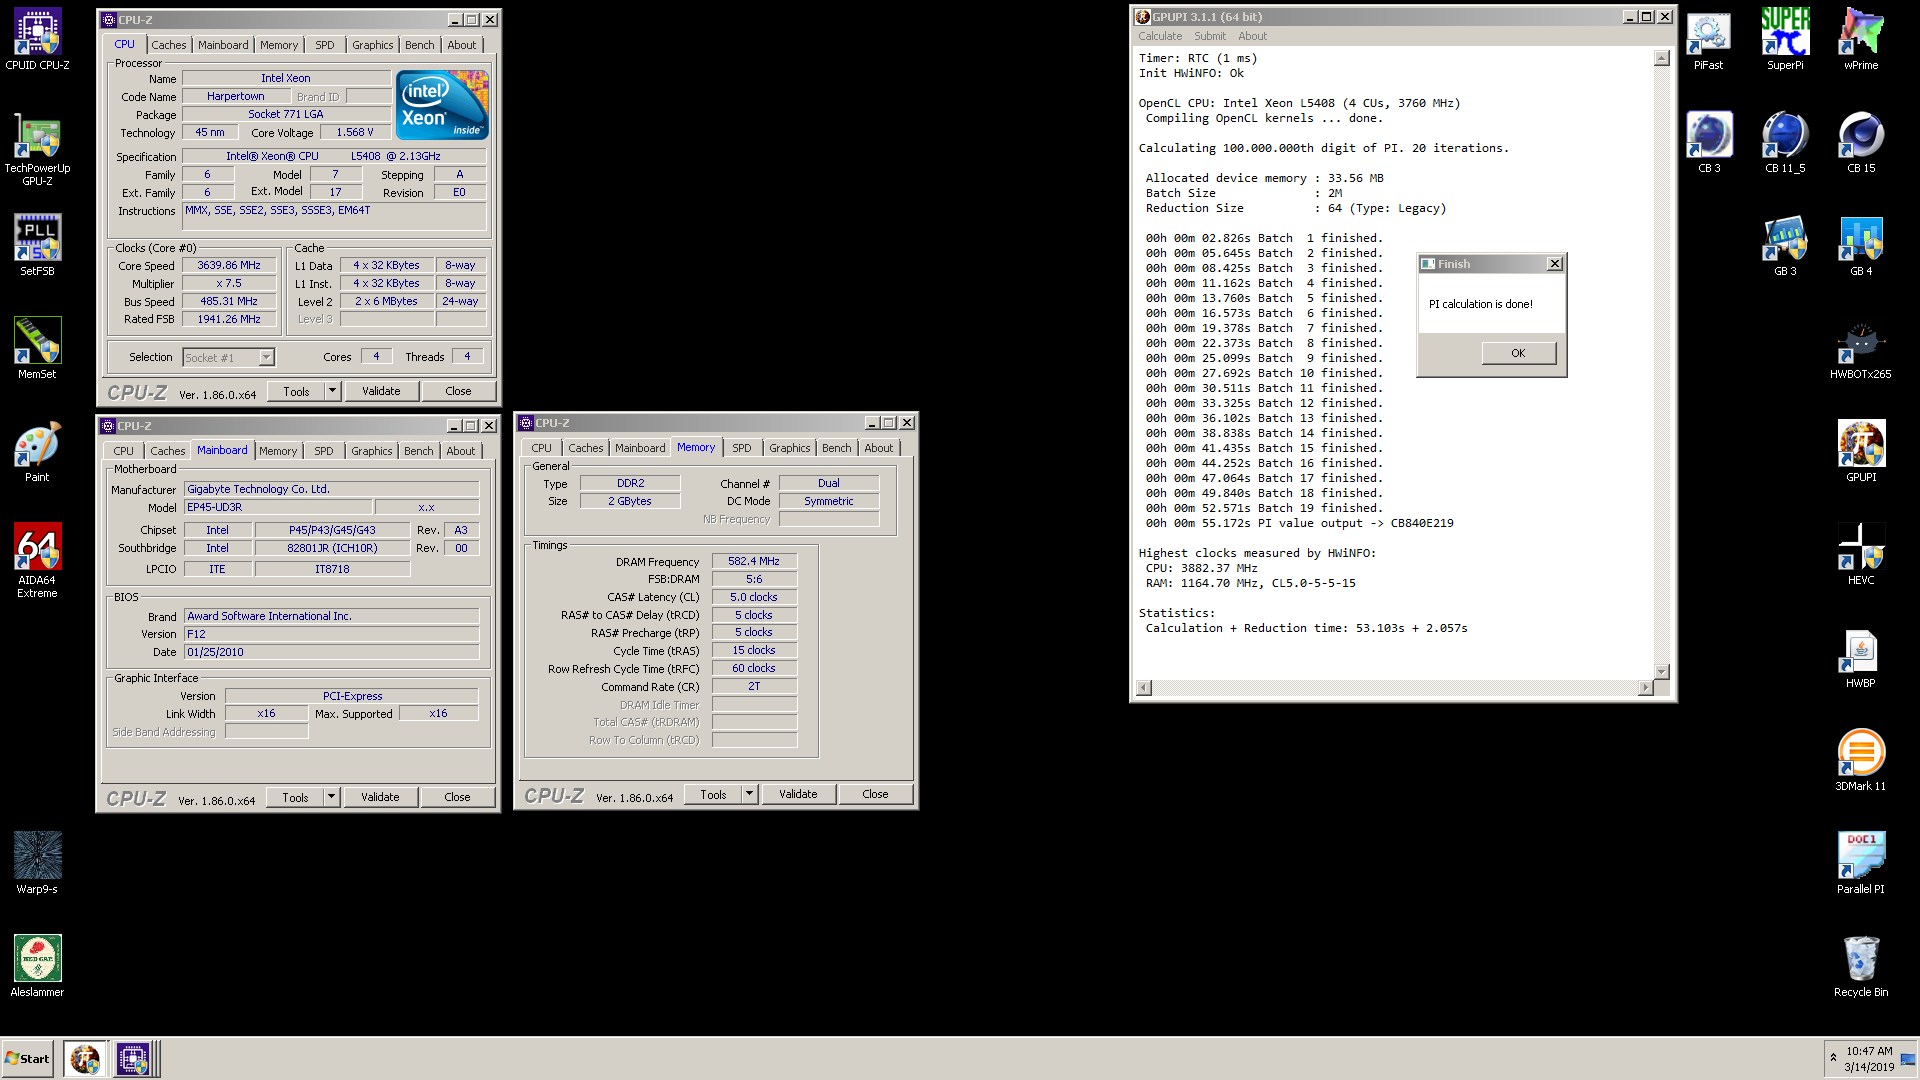Switch to Caches tab in top CPU-Z
The width and height of the screenshot is (1920, 1080).
tap(168, 45)
